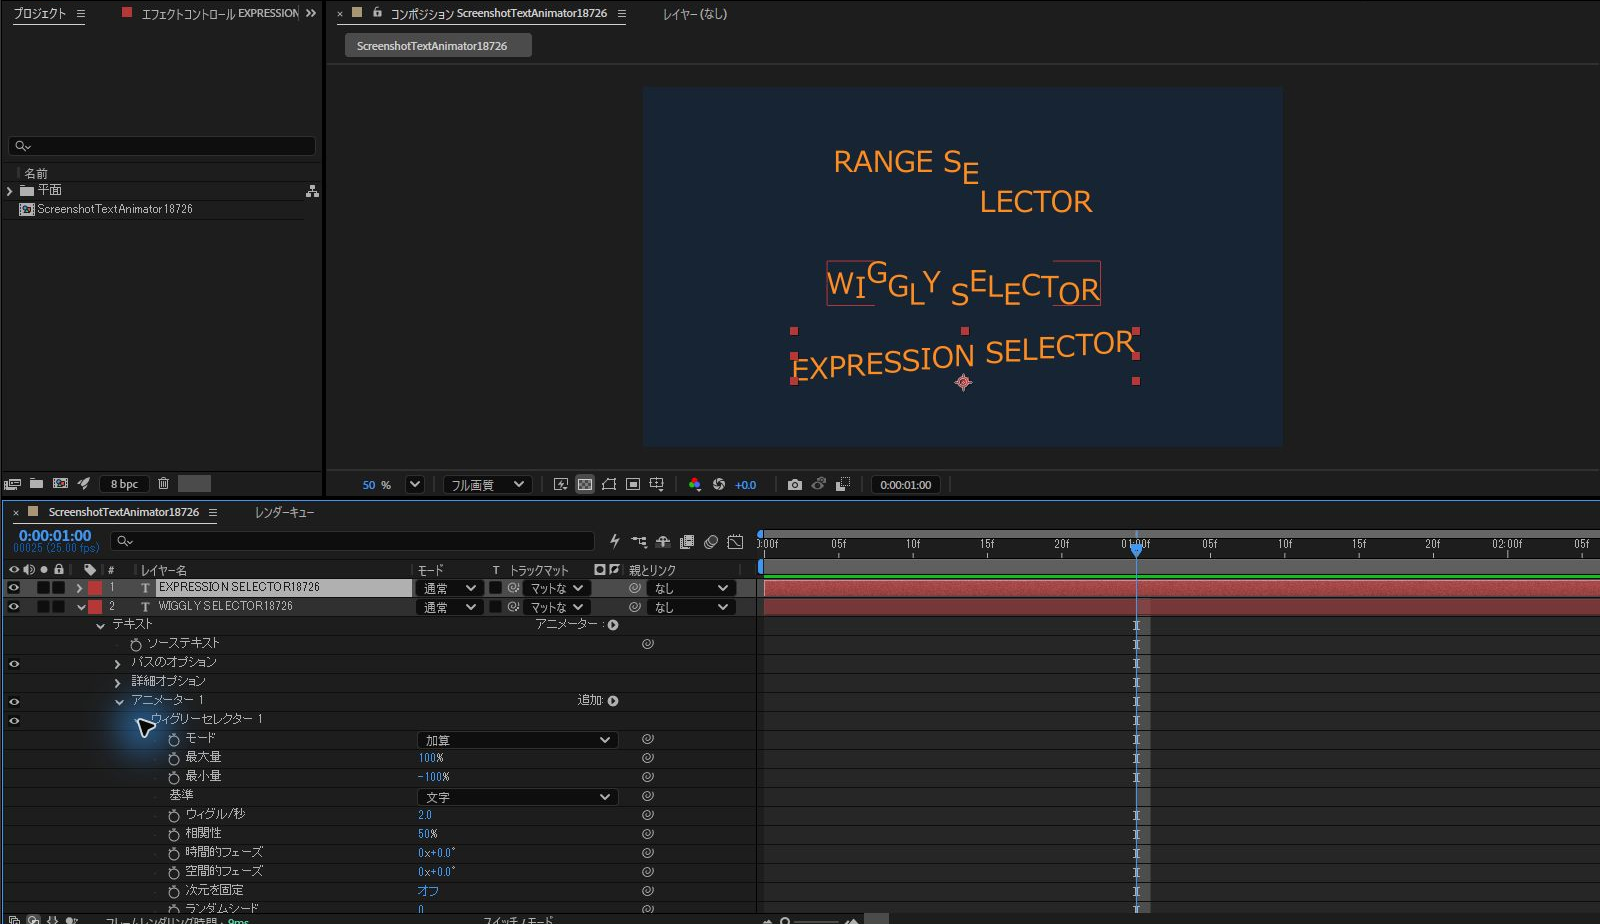The height and width of the screenshot is (924, 1600).
Task: Toggle eye for パスのオプション
Action: click(14, 664)
